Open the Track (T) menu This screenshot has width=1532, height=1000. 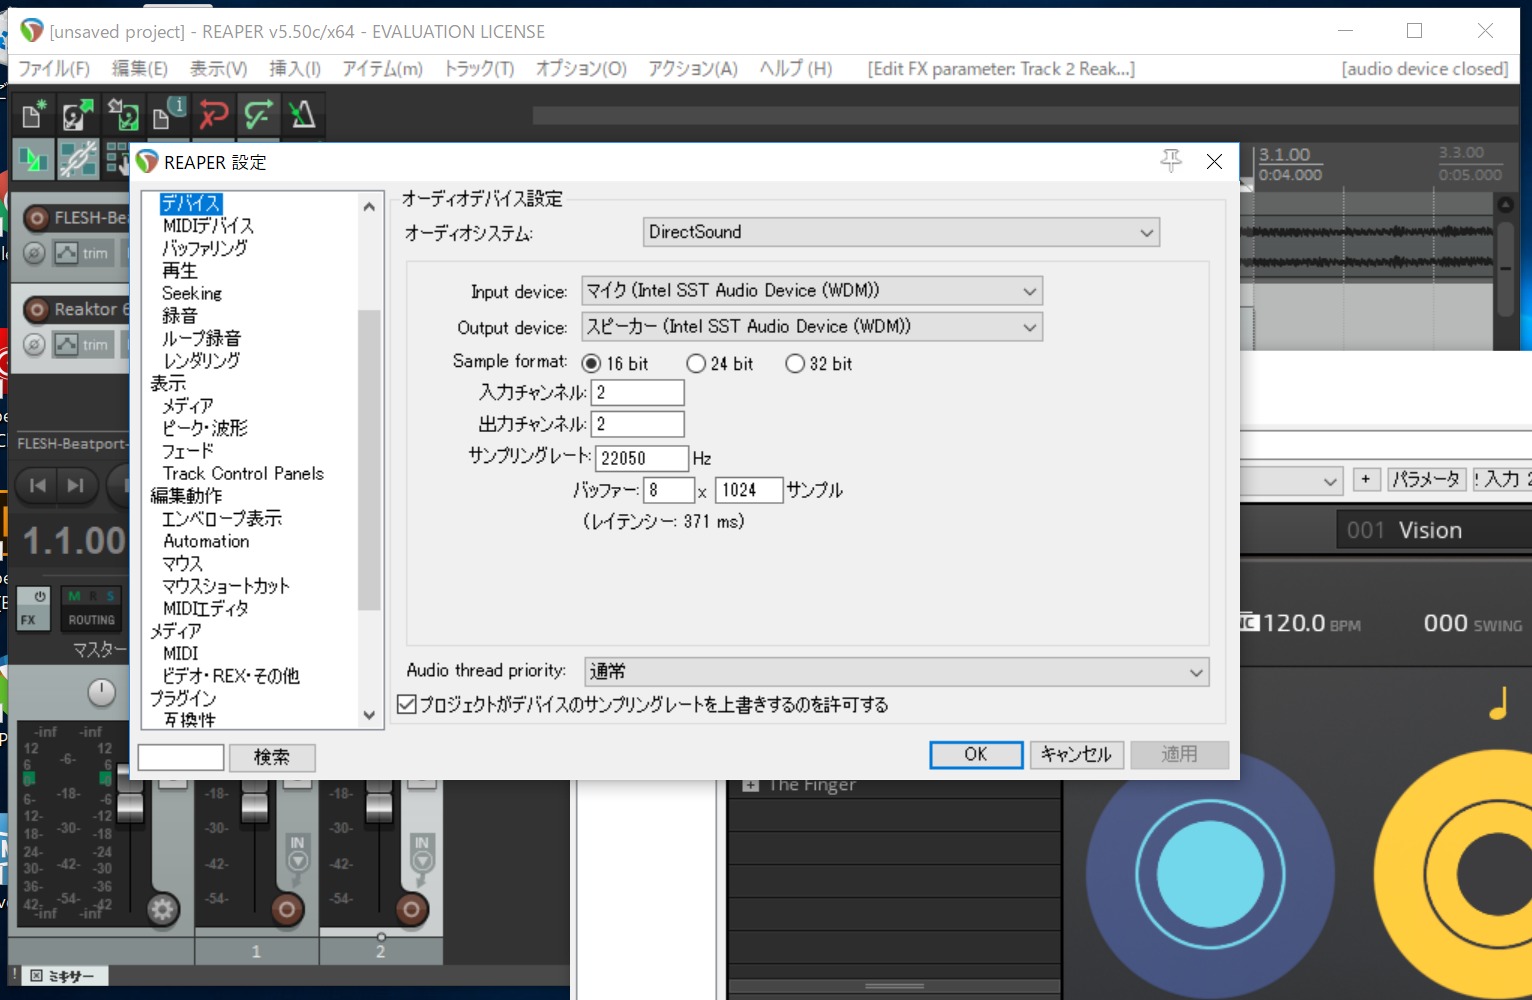[x=479, y=68]
